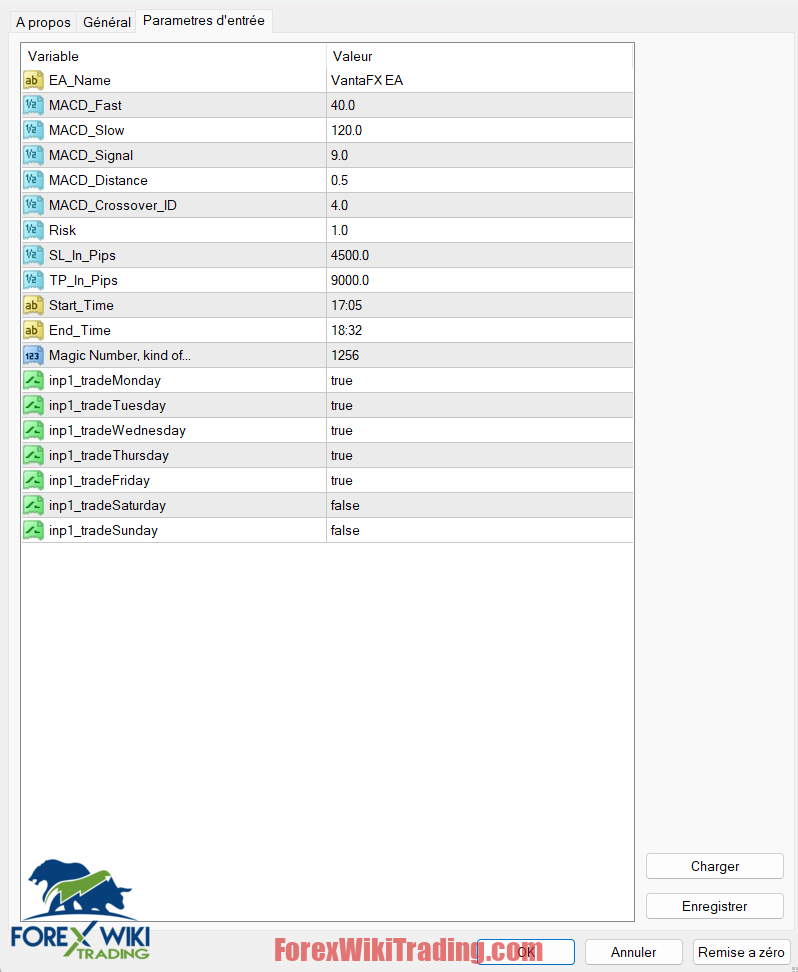Select the EA_Name variable label
Viewport: 798px width, 972px height.
pyautogui.click(x=80, y=81)
